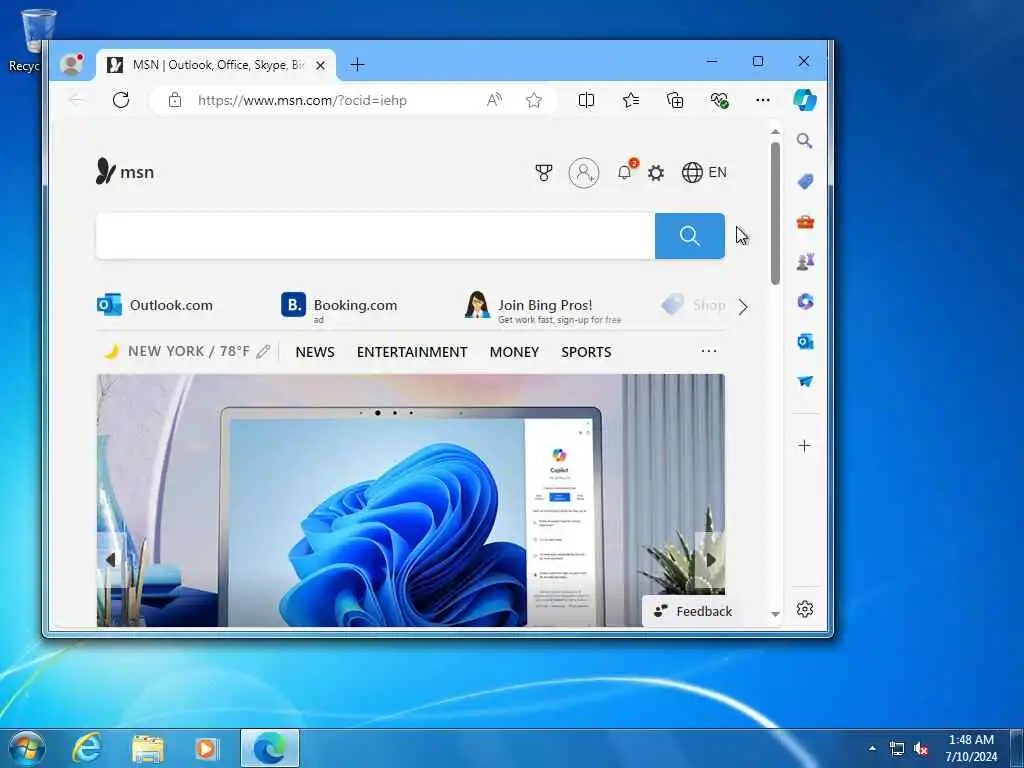Open File Explorer from taskbar

point(148,748)
